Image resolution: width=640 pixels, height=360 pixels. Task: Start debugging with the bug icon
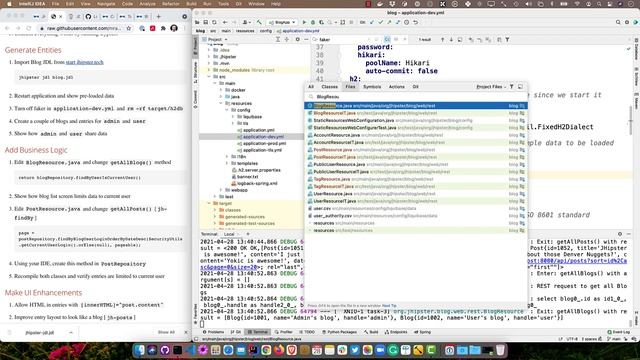tap(313, 22)
